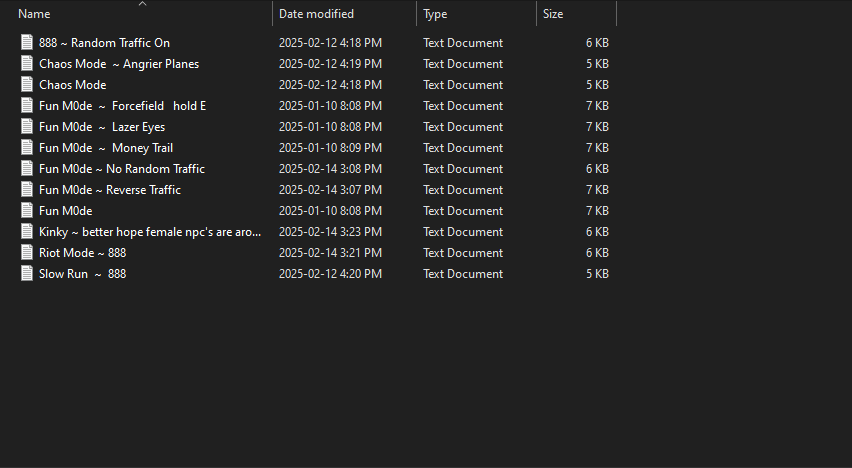Click the Type column header

[435, 14]
